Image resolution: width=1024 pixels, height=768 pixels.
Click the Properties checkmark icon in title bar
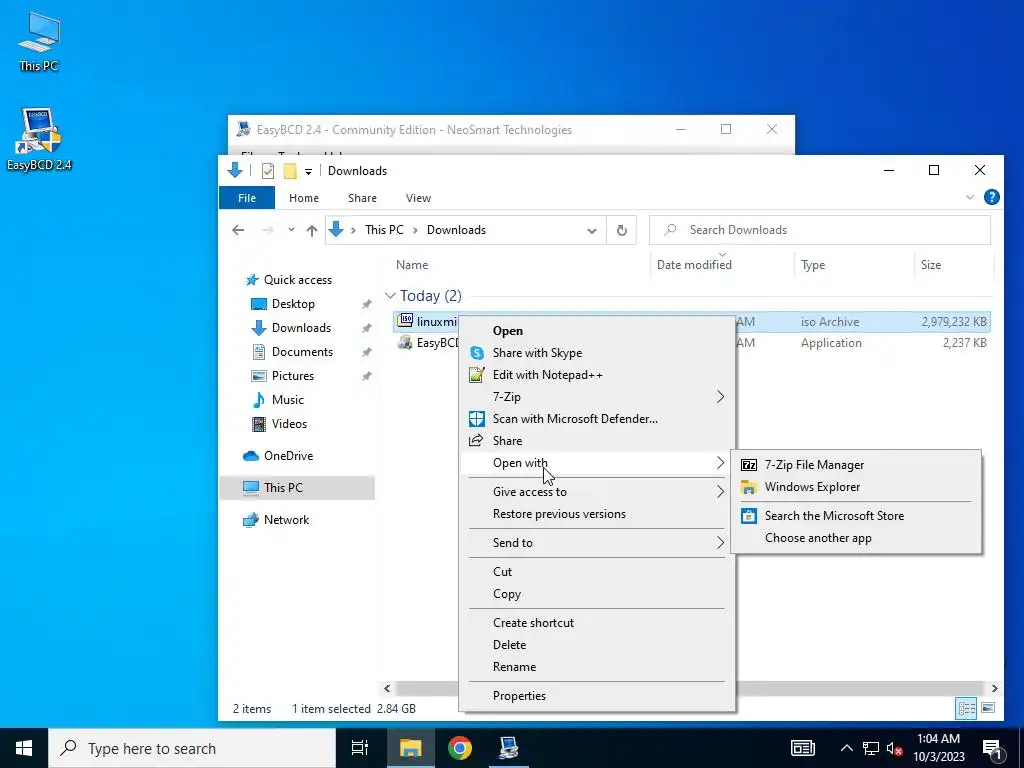[x=268, y=171]
